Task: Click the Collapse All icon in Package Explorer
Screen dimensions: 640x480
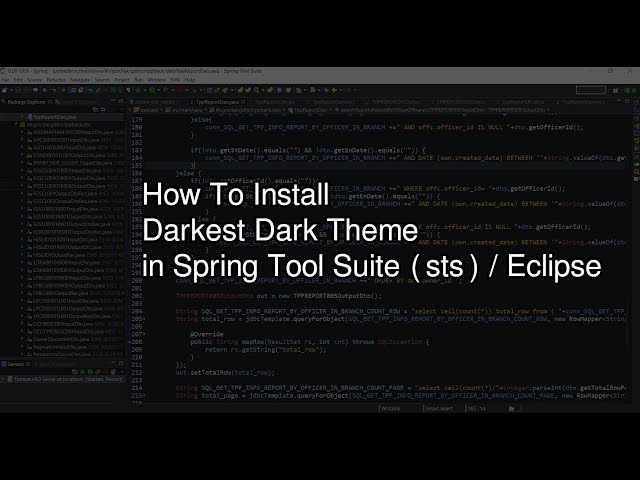Action: pyautogui.click(x=95, y=109)
